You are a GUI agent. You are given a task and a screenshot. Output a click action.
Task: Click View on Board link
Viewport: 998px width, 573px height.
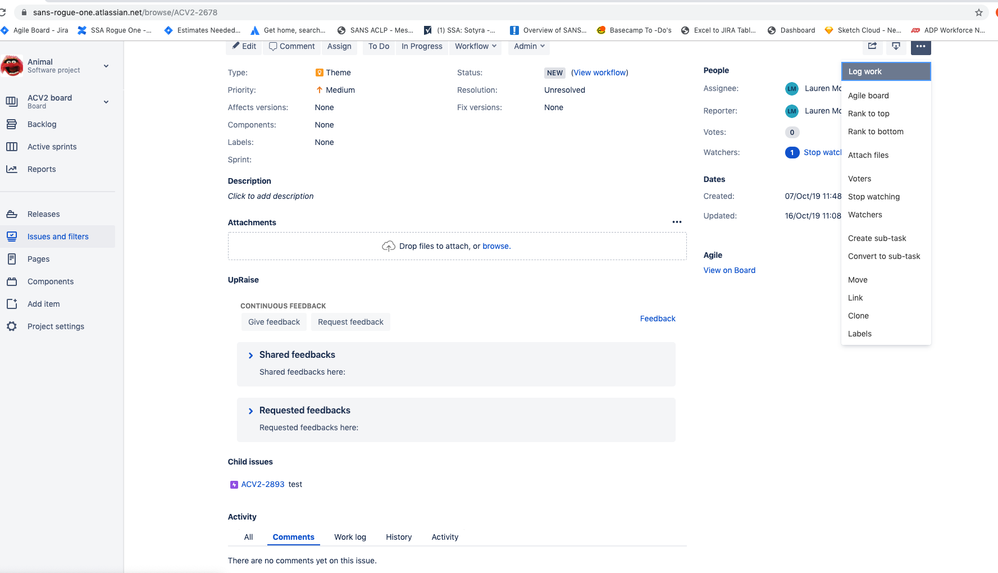click(729, 271)
